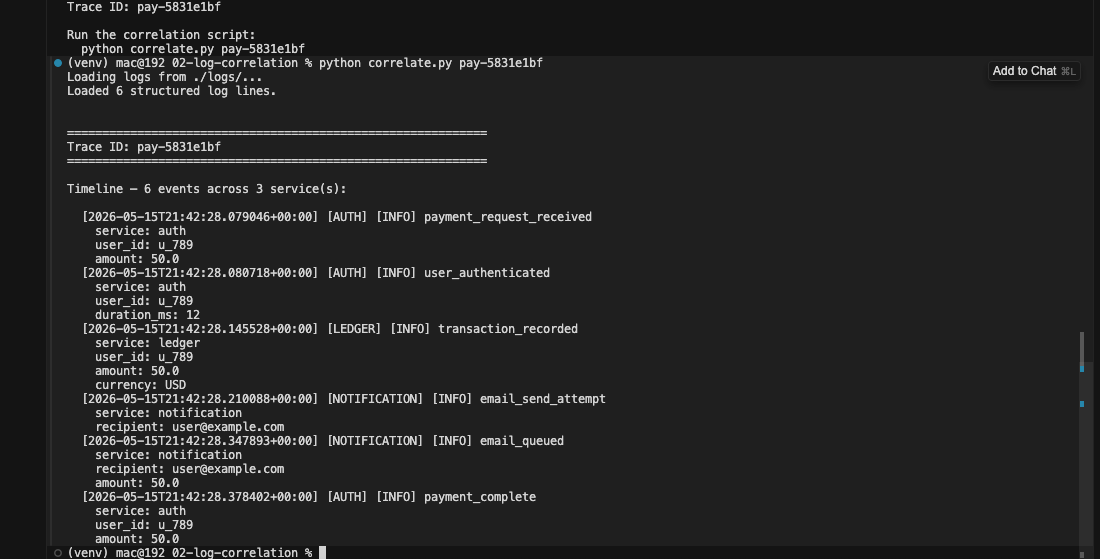Screen dimensions: 1100x559
Task: Click the executed python correlate.py command text
Action: coord(431,63)
